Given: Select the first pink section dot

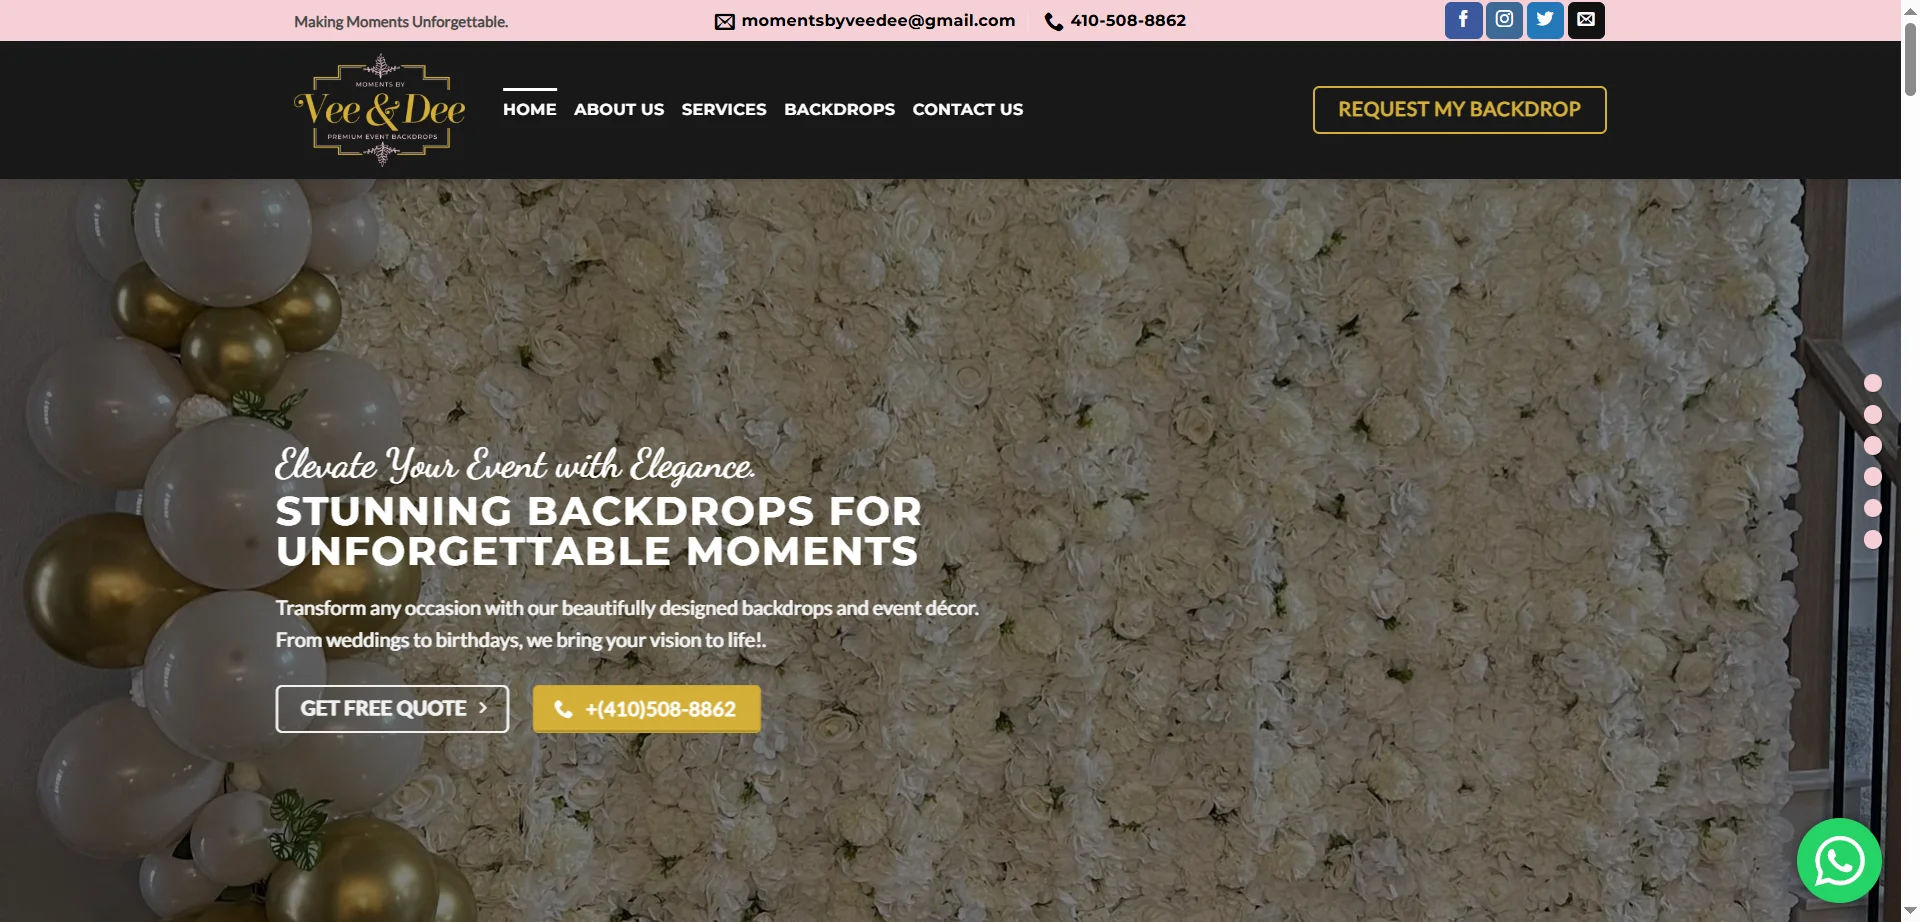Looking at the screenshot, I should click(1873, 383).
